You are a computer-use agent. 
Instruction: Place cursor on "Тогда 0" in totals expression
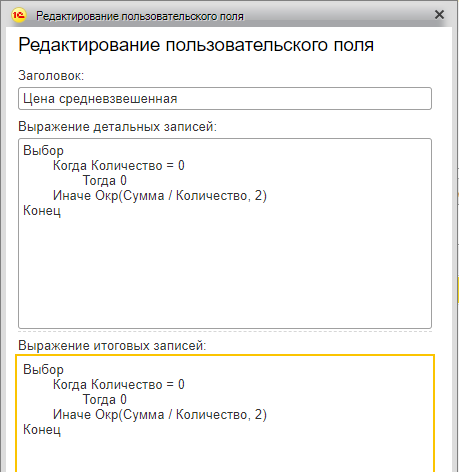pyautogui.click(x=105, y=400)
